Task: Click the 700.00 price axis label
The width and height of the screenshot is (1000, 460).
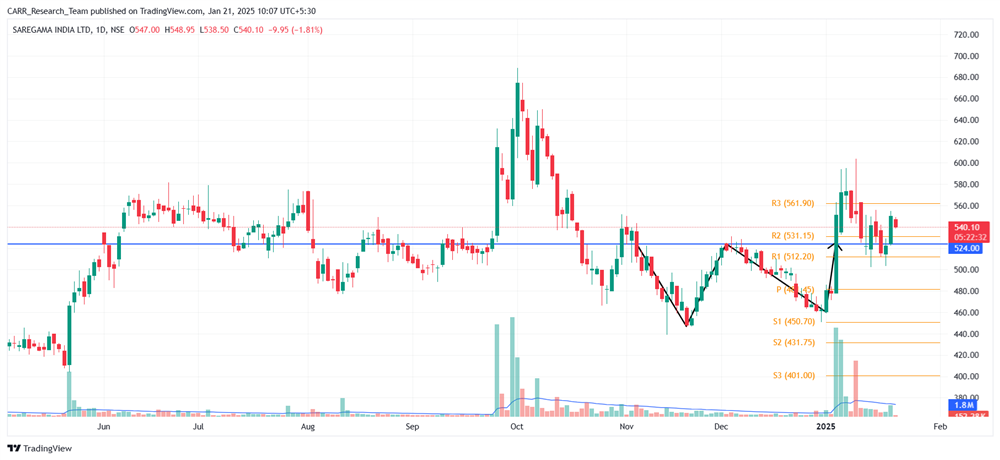Action: [x=967, y=56]
